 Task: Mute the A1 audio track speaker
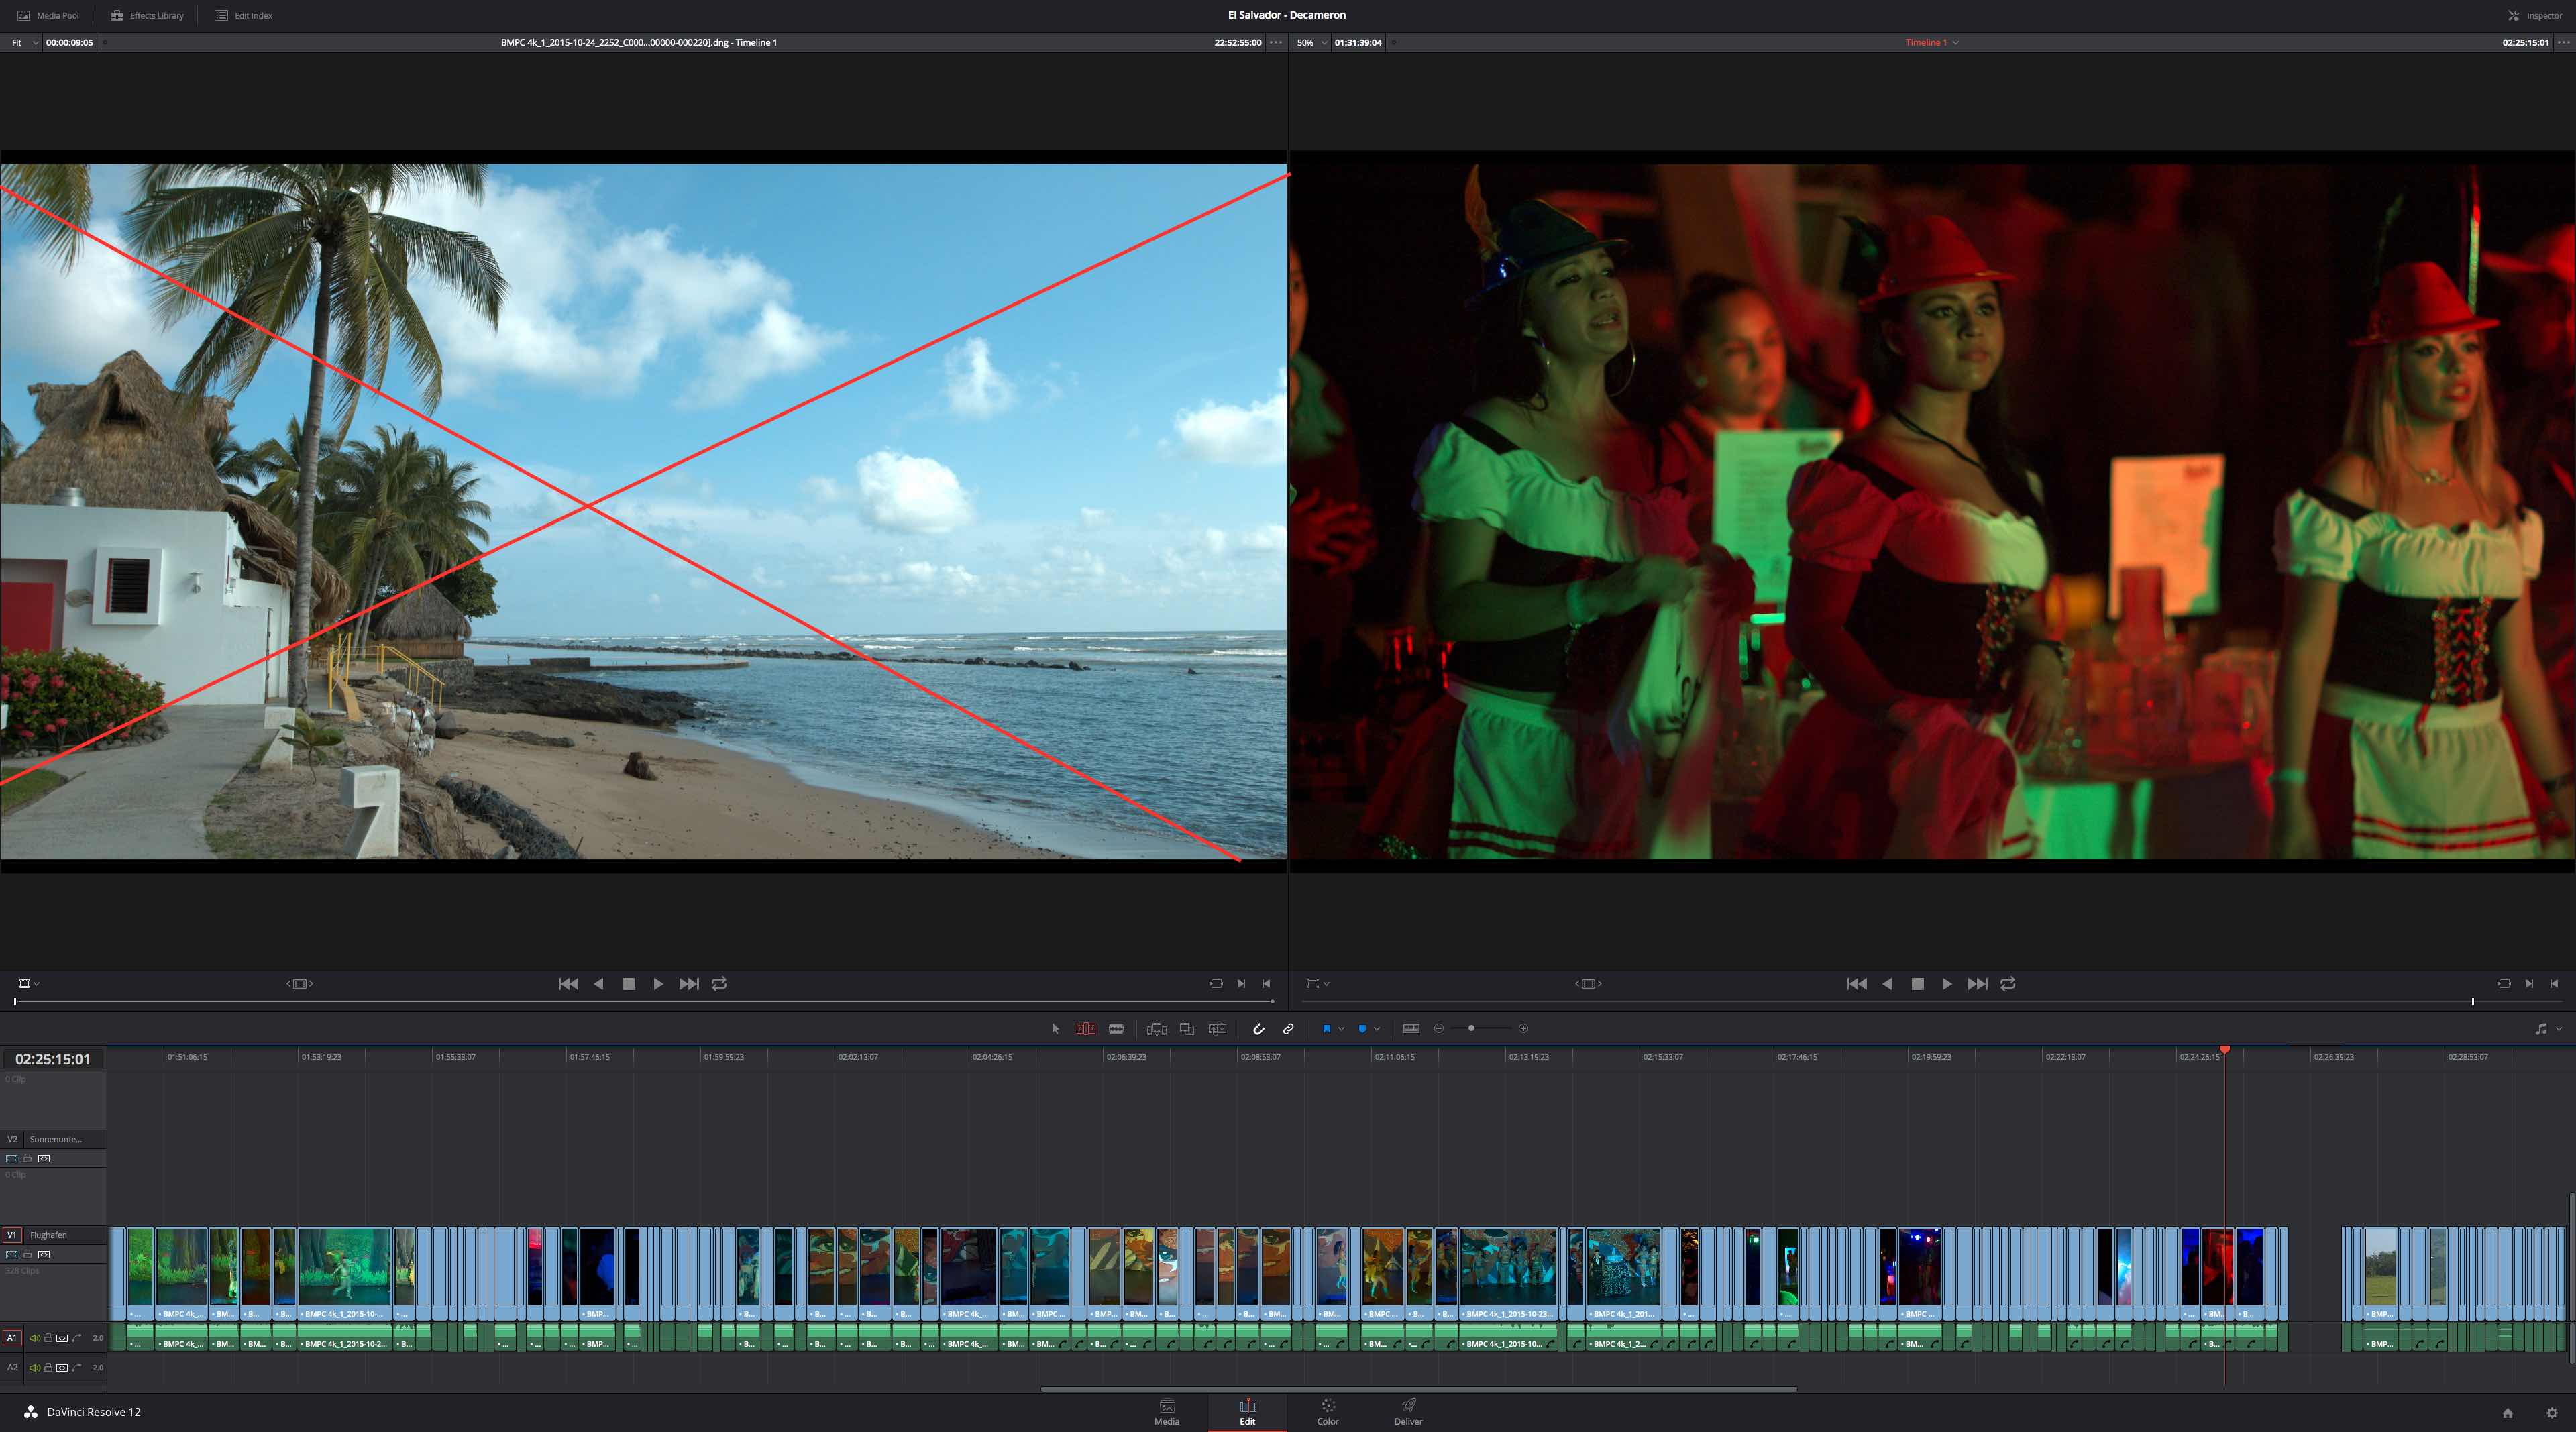[x=34, y=1338]
